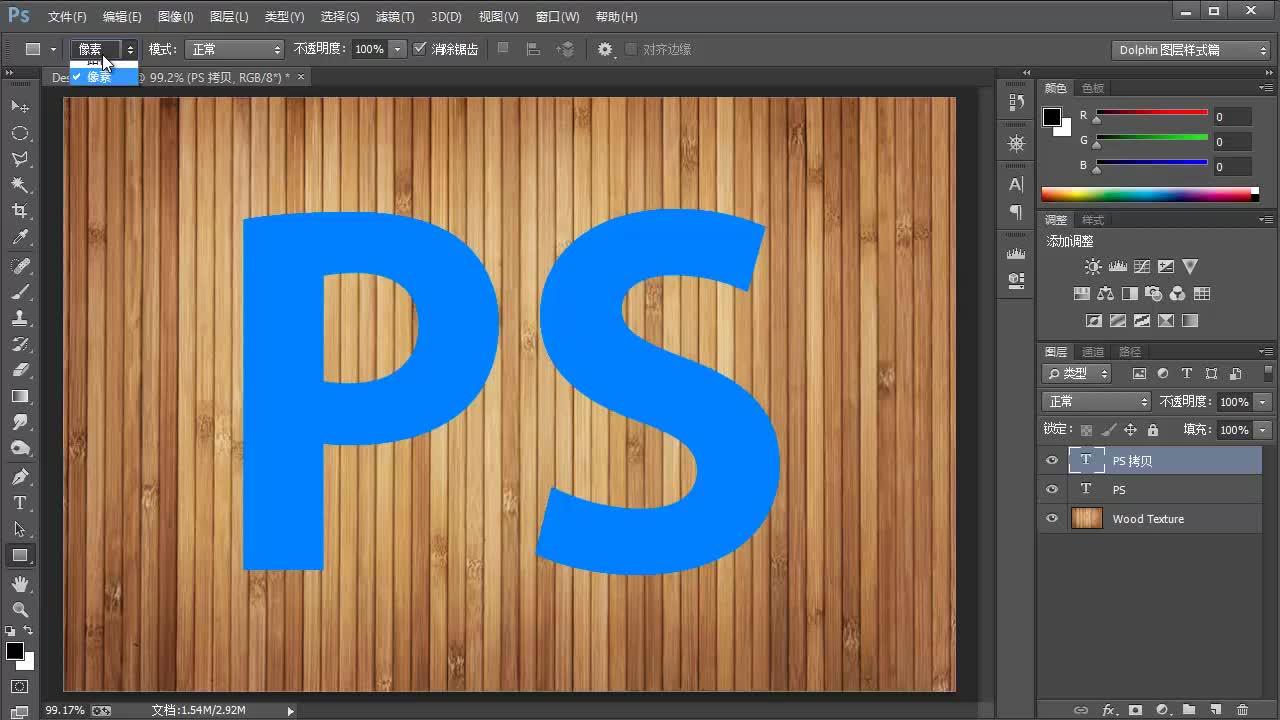Hide the PS 拷贝 layer

point(1051,461)
